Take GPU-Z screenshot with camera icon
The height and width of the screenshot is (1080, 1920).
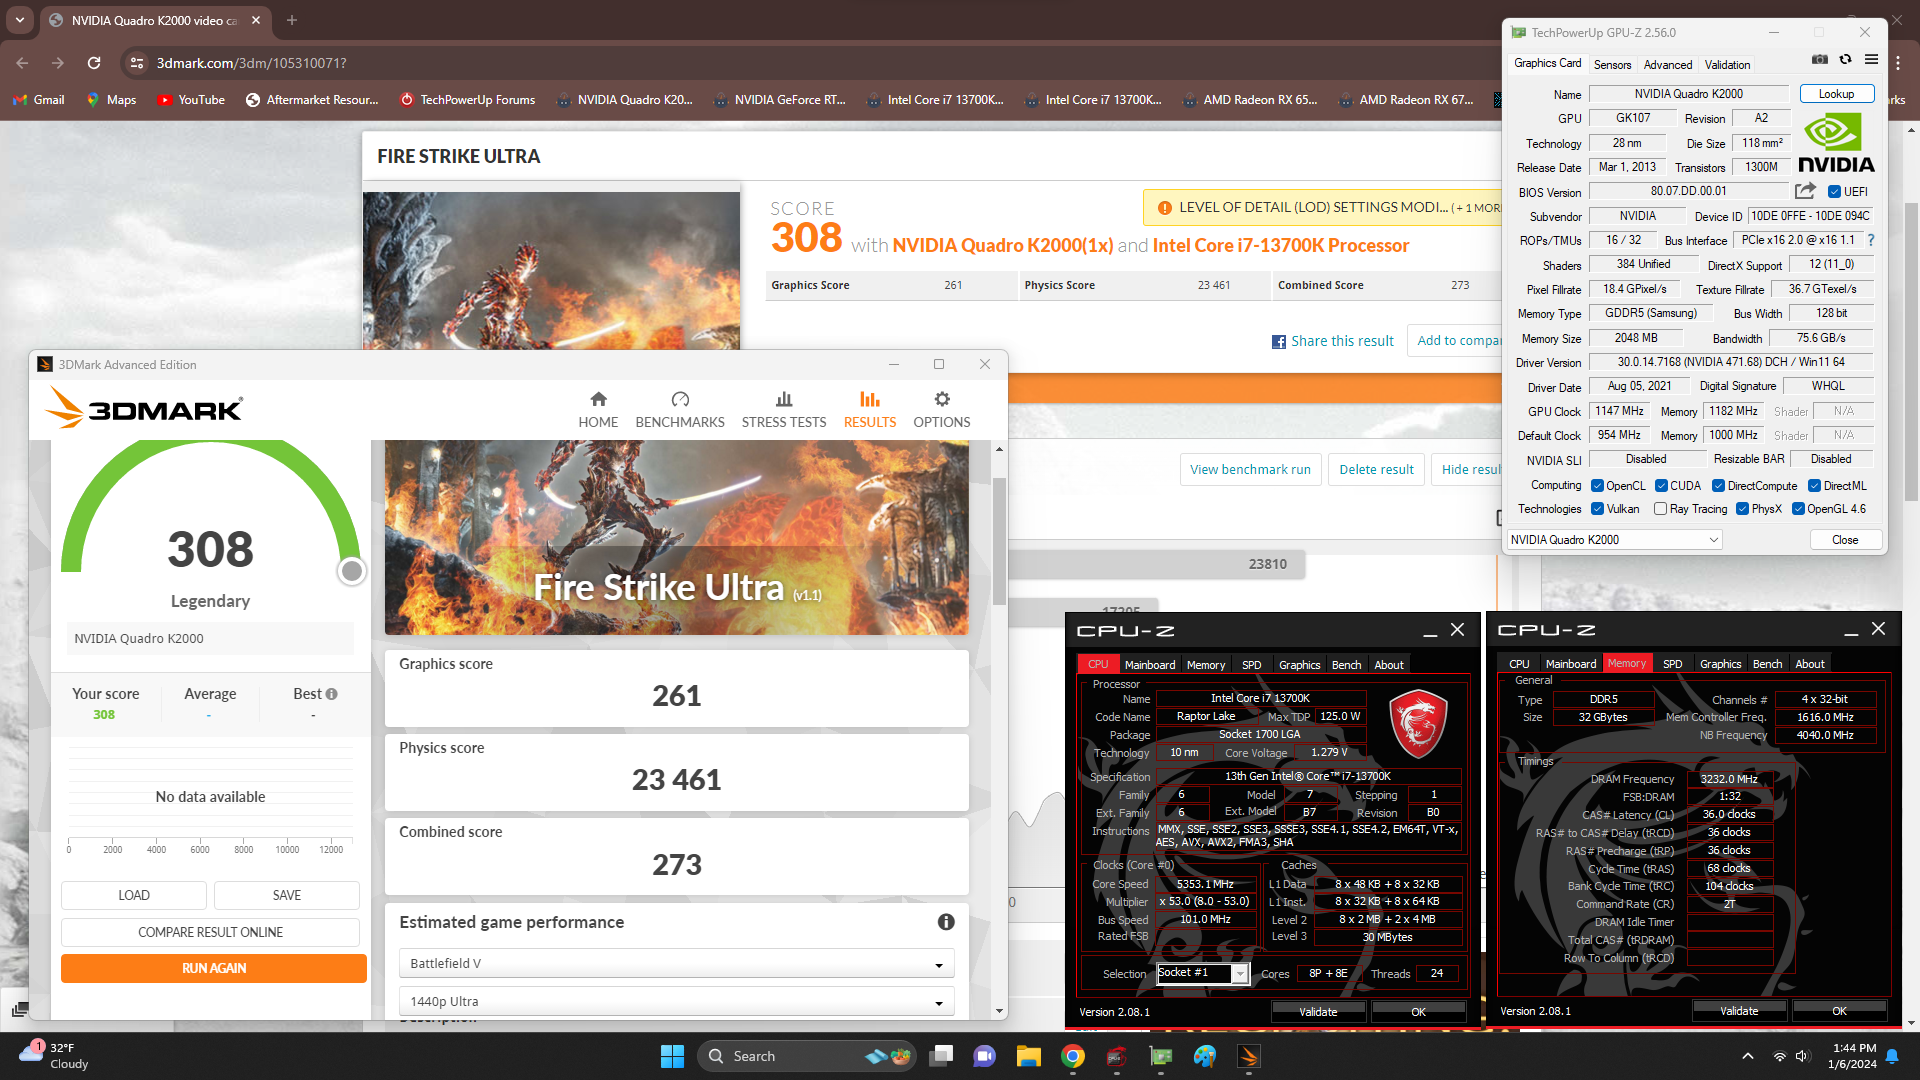1820,60
